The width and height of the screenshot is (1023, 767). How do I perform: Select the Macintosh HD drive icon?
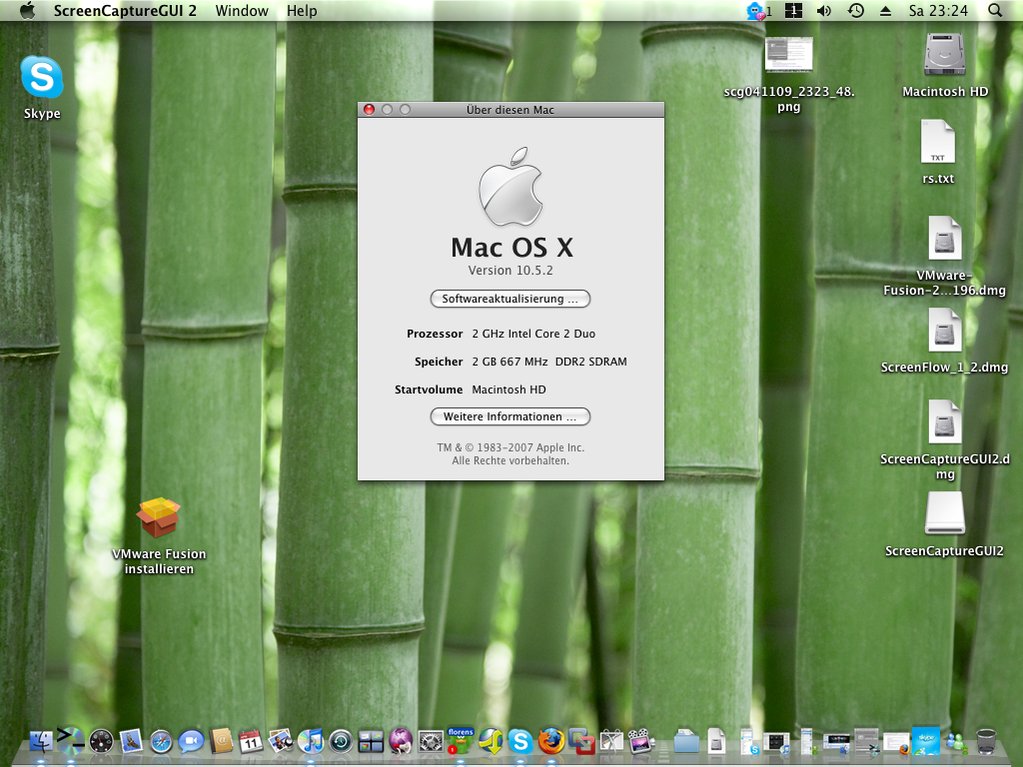(x=944, y=55)
